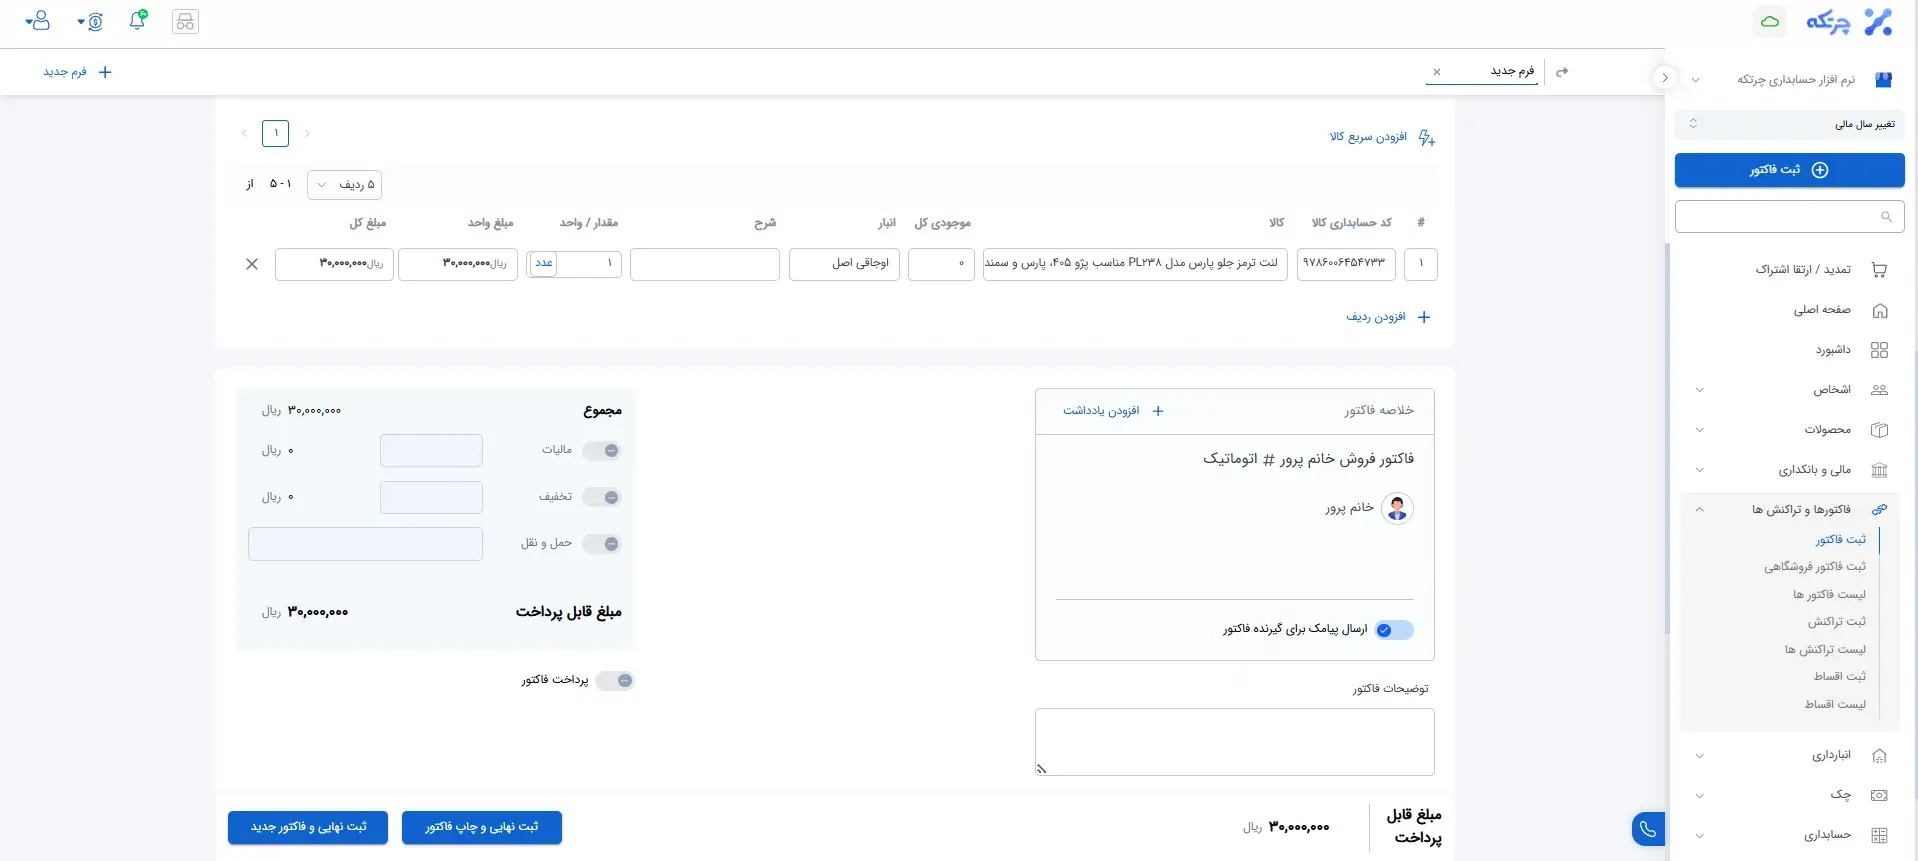Image resolution: width=1918 pixels, height=861 pixels.
Task: Collapse فاکتورها و تراکنش ها section
Action: coord(1699,510)
